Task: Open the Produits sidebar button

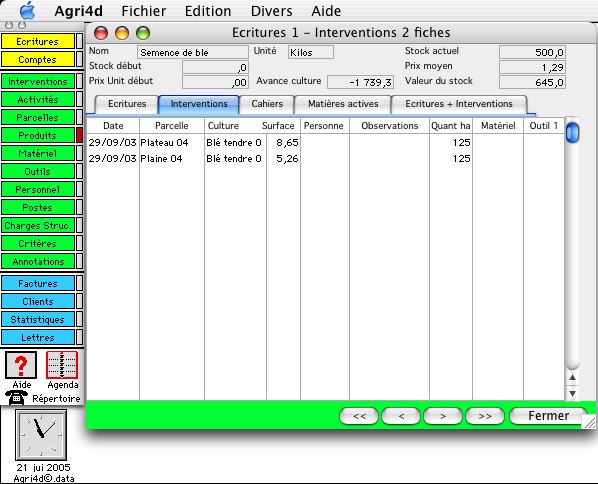Action: point(37,135)
